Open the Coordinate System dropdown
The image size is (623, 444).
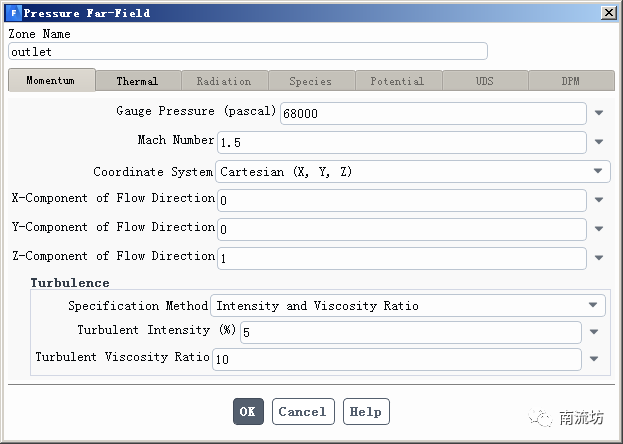point(412,172)
